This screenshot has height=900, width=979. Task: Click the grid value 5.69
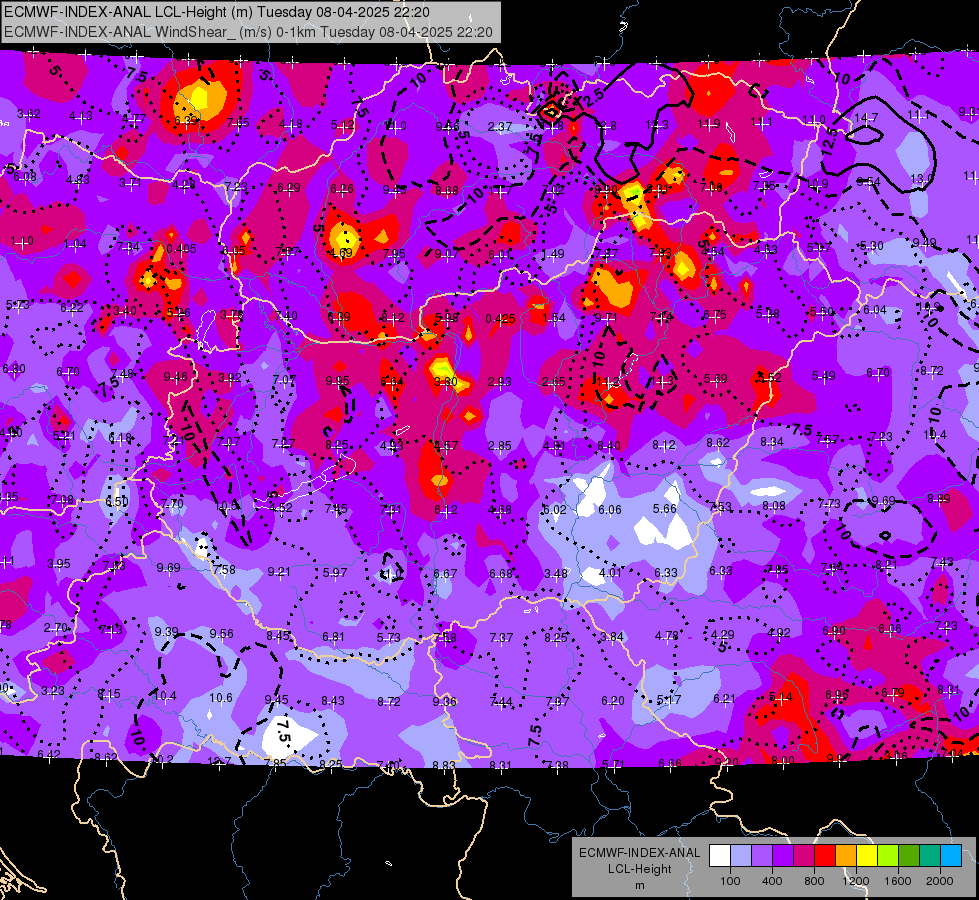coord(716,379)
